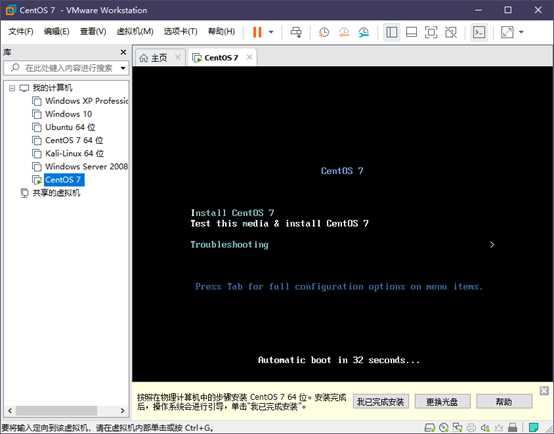
Task: Select CentOS 7 64 位 virtual machine
Action: tap(74, 140)
